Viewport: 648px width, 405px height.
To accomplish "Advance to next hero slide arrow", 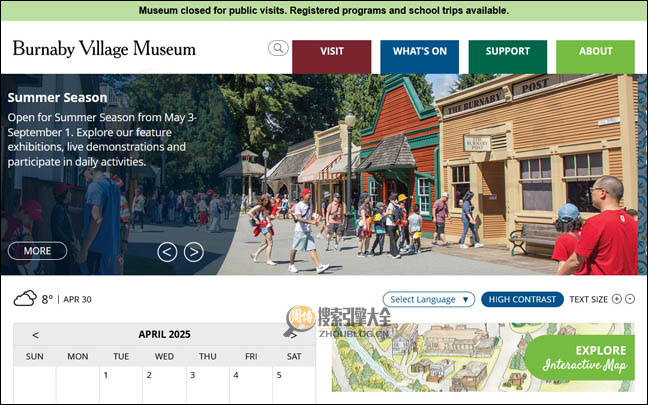I will 193,252.
